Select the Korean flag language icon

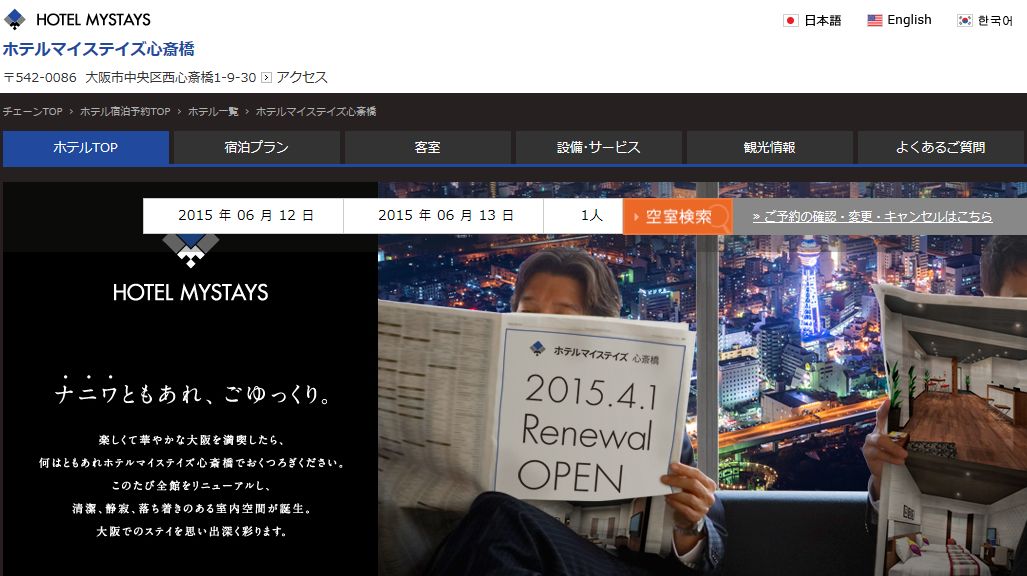[x=964, y=20]
